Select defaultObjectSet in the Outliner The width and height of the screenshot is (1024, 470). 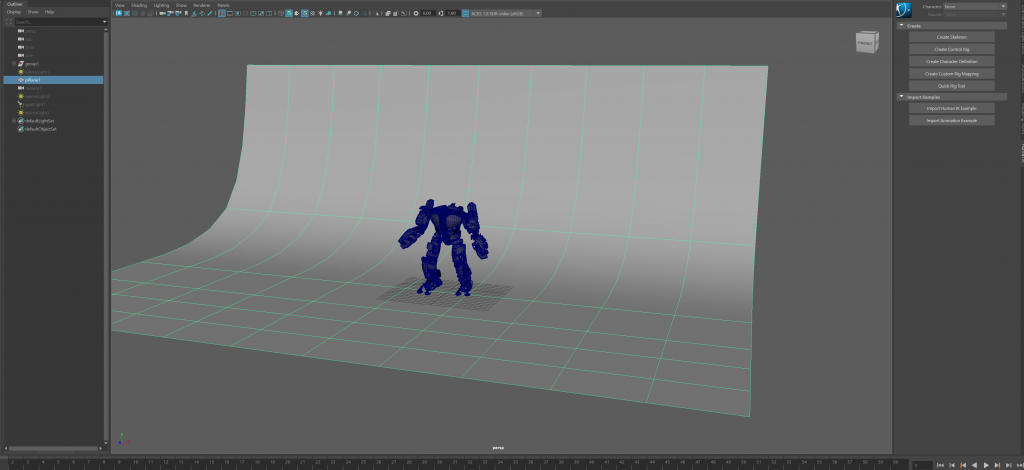coord(40,129)
